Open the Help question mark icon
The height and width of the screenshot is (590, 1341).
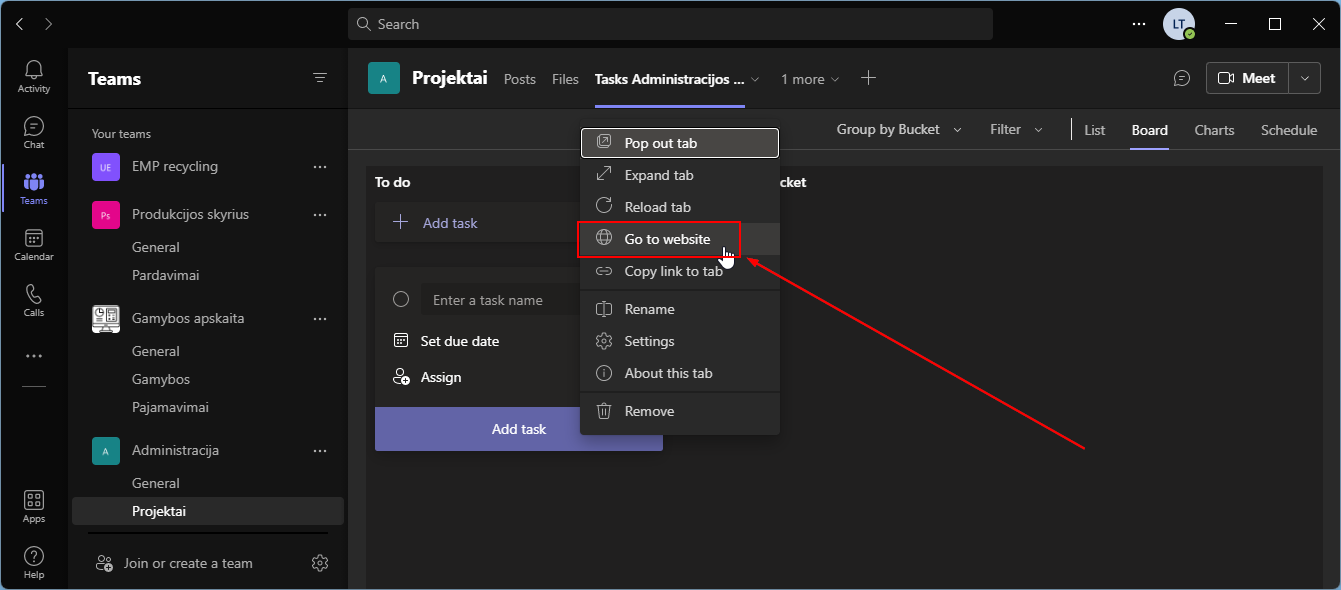tap(33, 561)
